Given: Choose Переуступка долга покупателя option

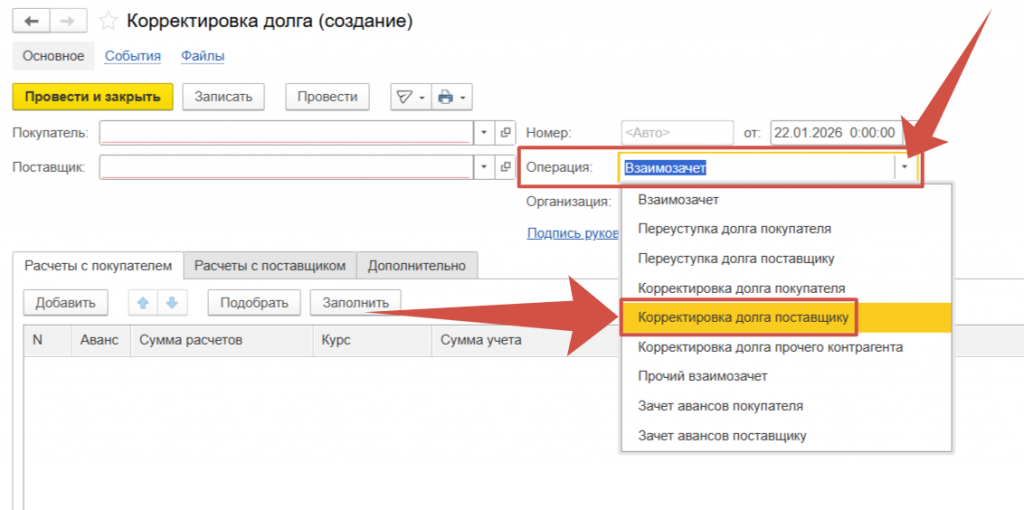Looking at the screenshot, I should click(734, 229).
